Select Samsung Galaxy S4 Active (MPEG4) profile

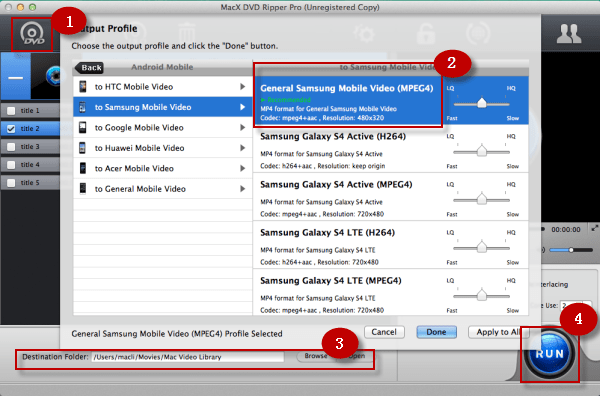click(x=391, y=196)
